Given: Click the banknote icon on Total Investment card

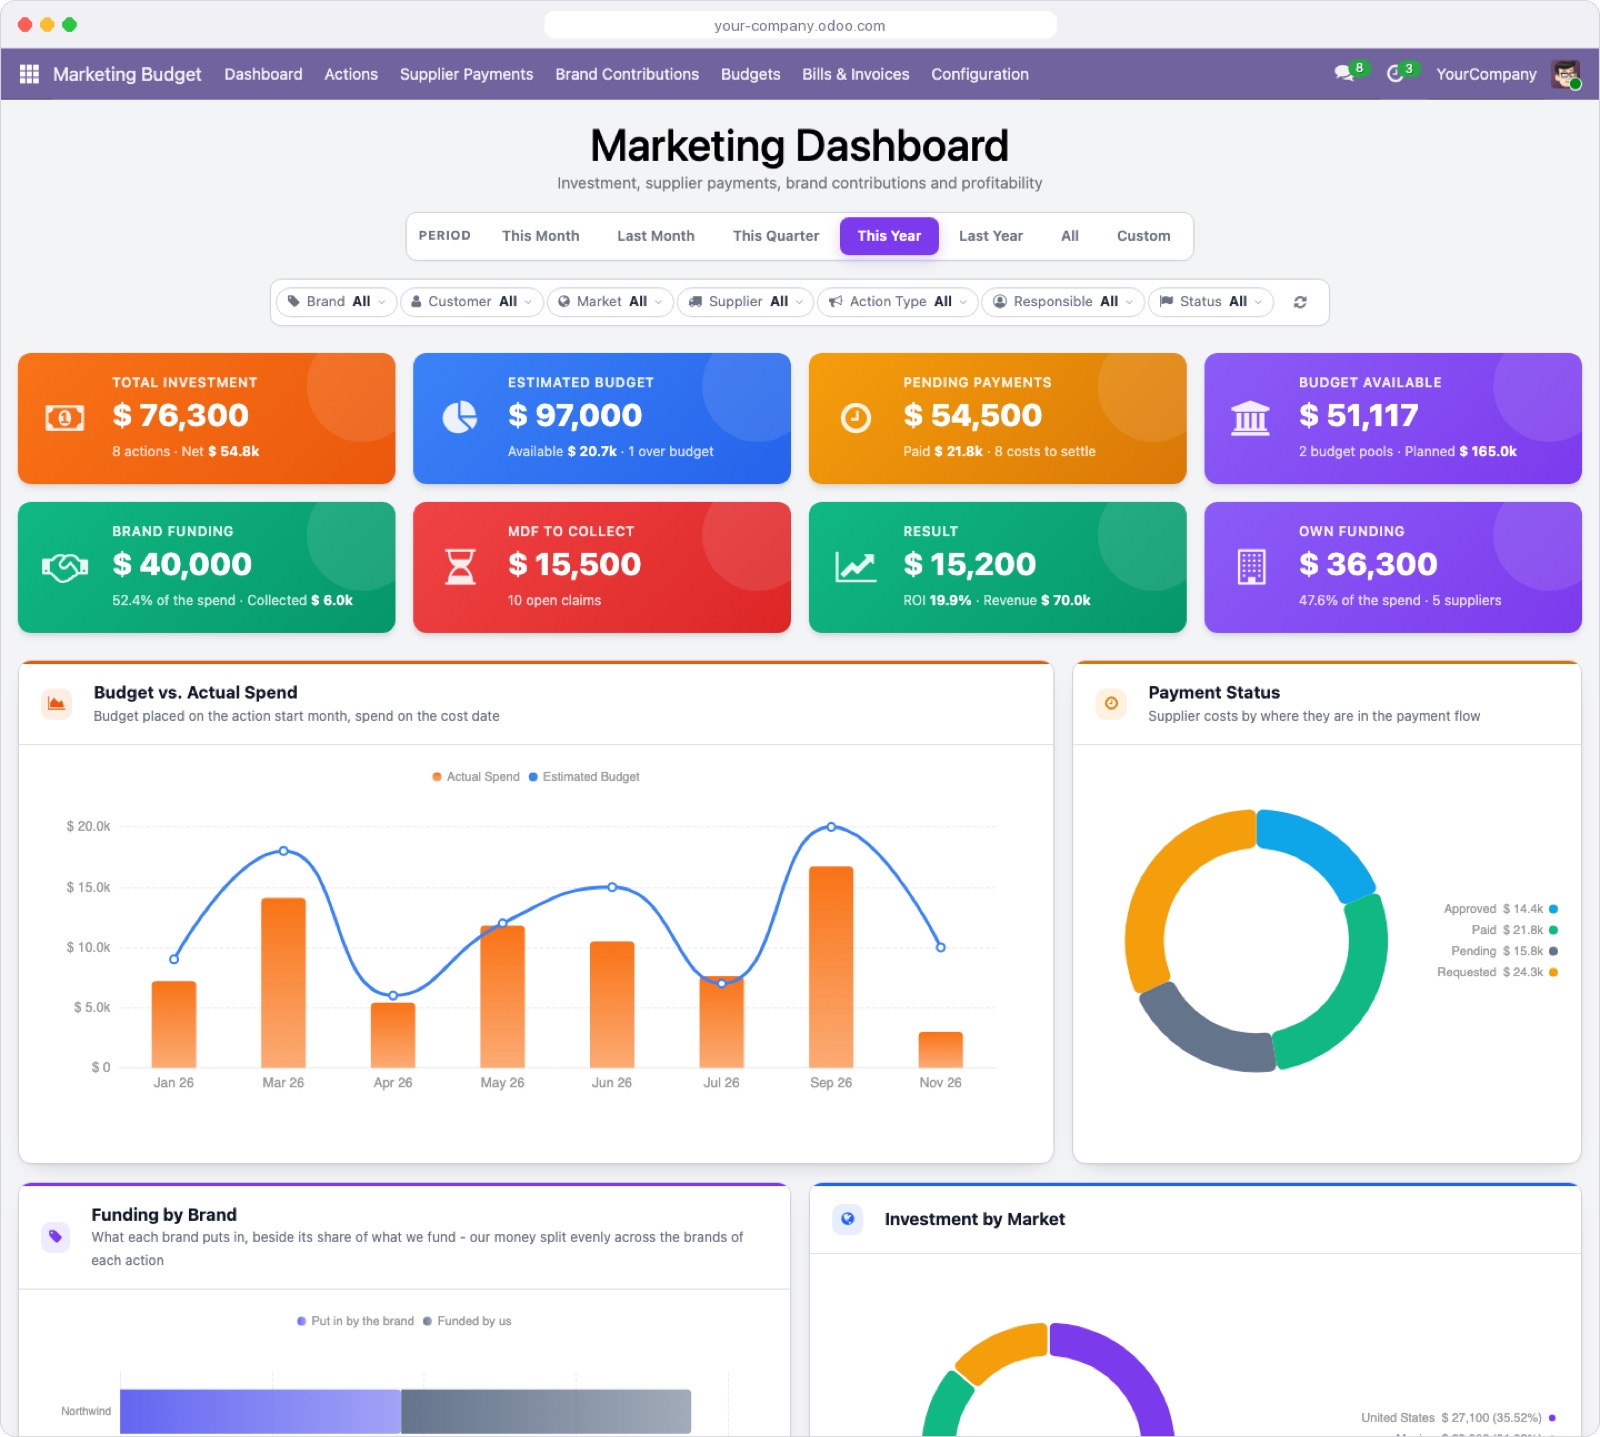Looking at the screenshot, I should tap(65, 418).
